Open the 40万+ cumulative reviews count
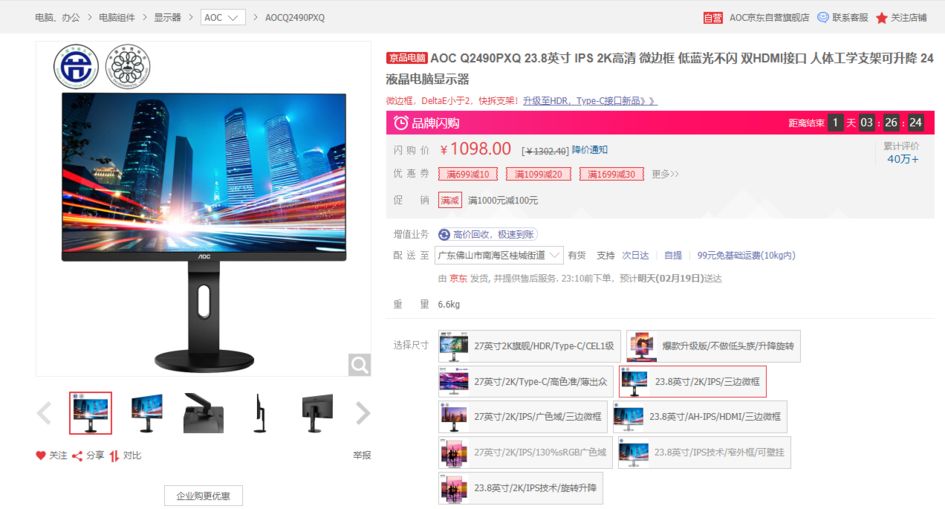 click(902, 159)
